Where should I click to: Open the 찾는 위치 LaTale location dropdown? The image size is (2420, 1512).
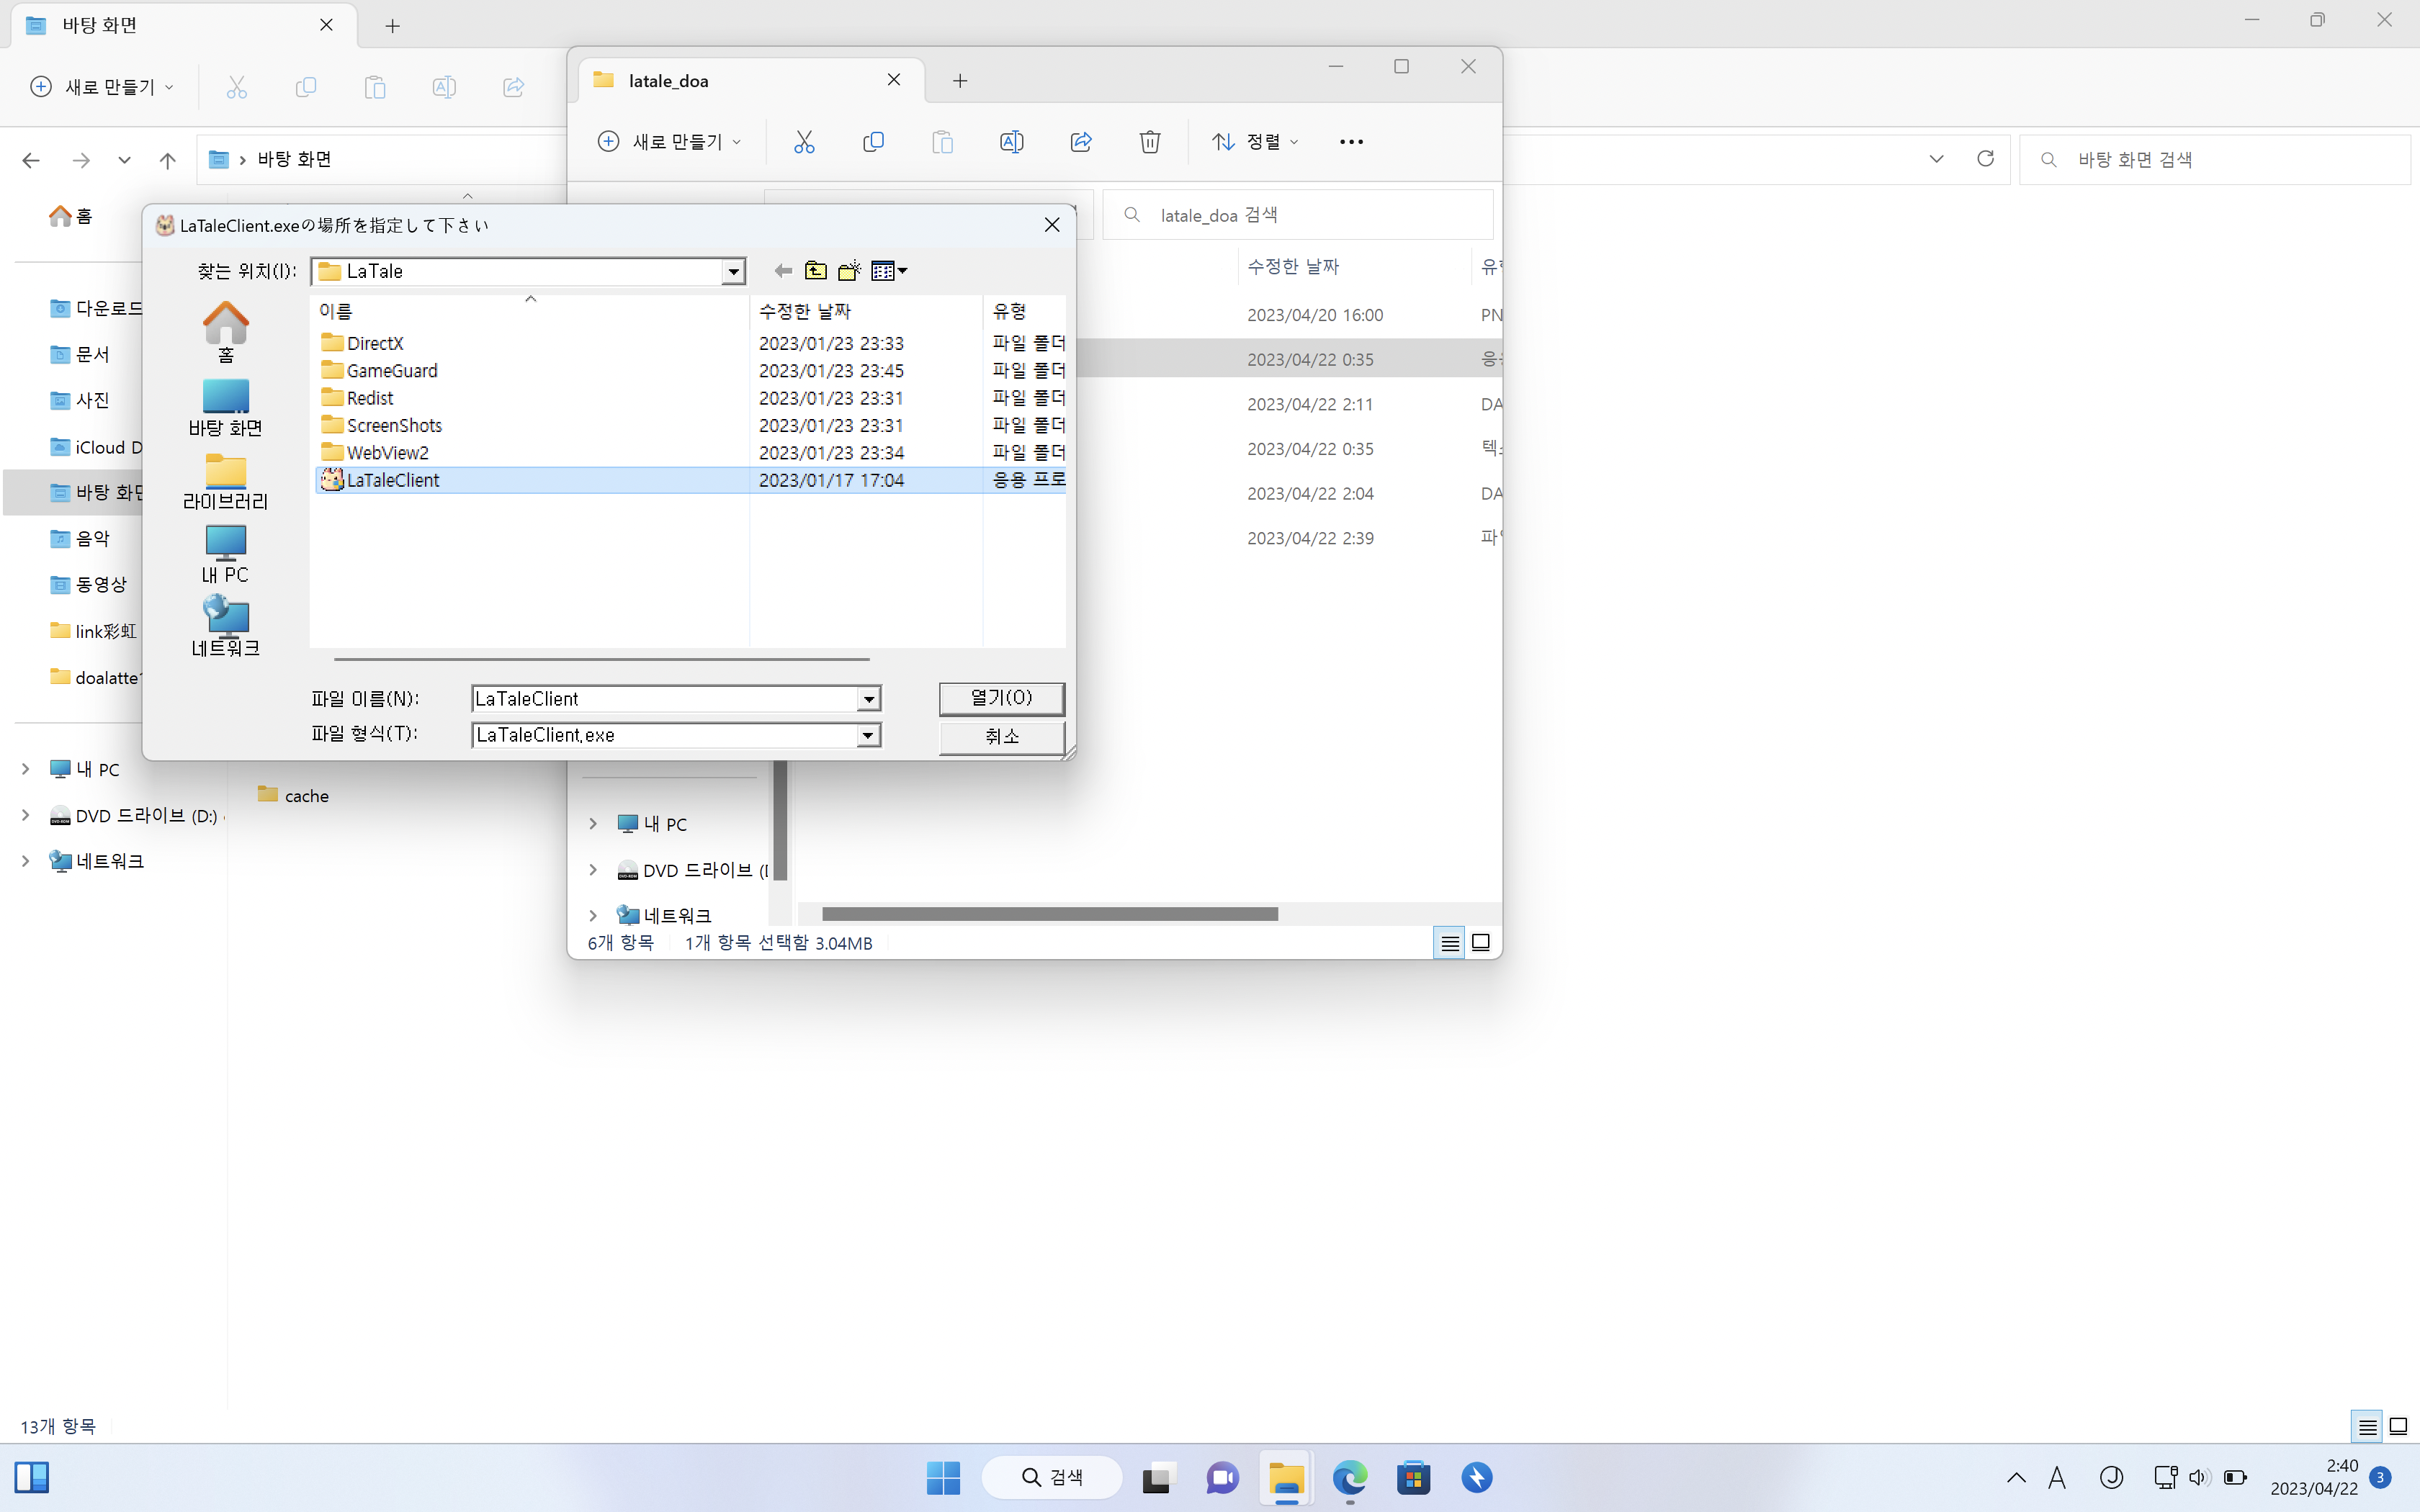point(733,272)
